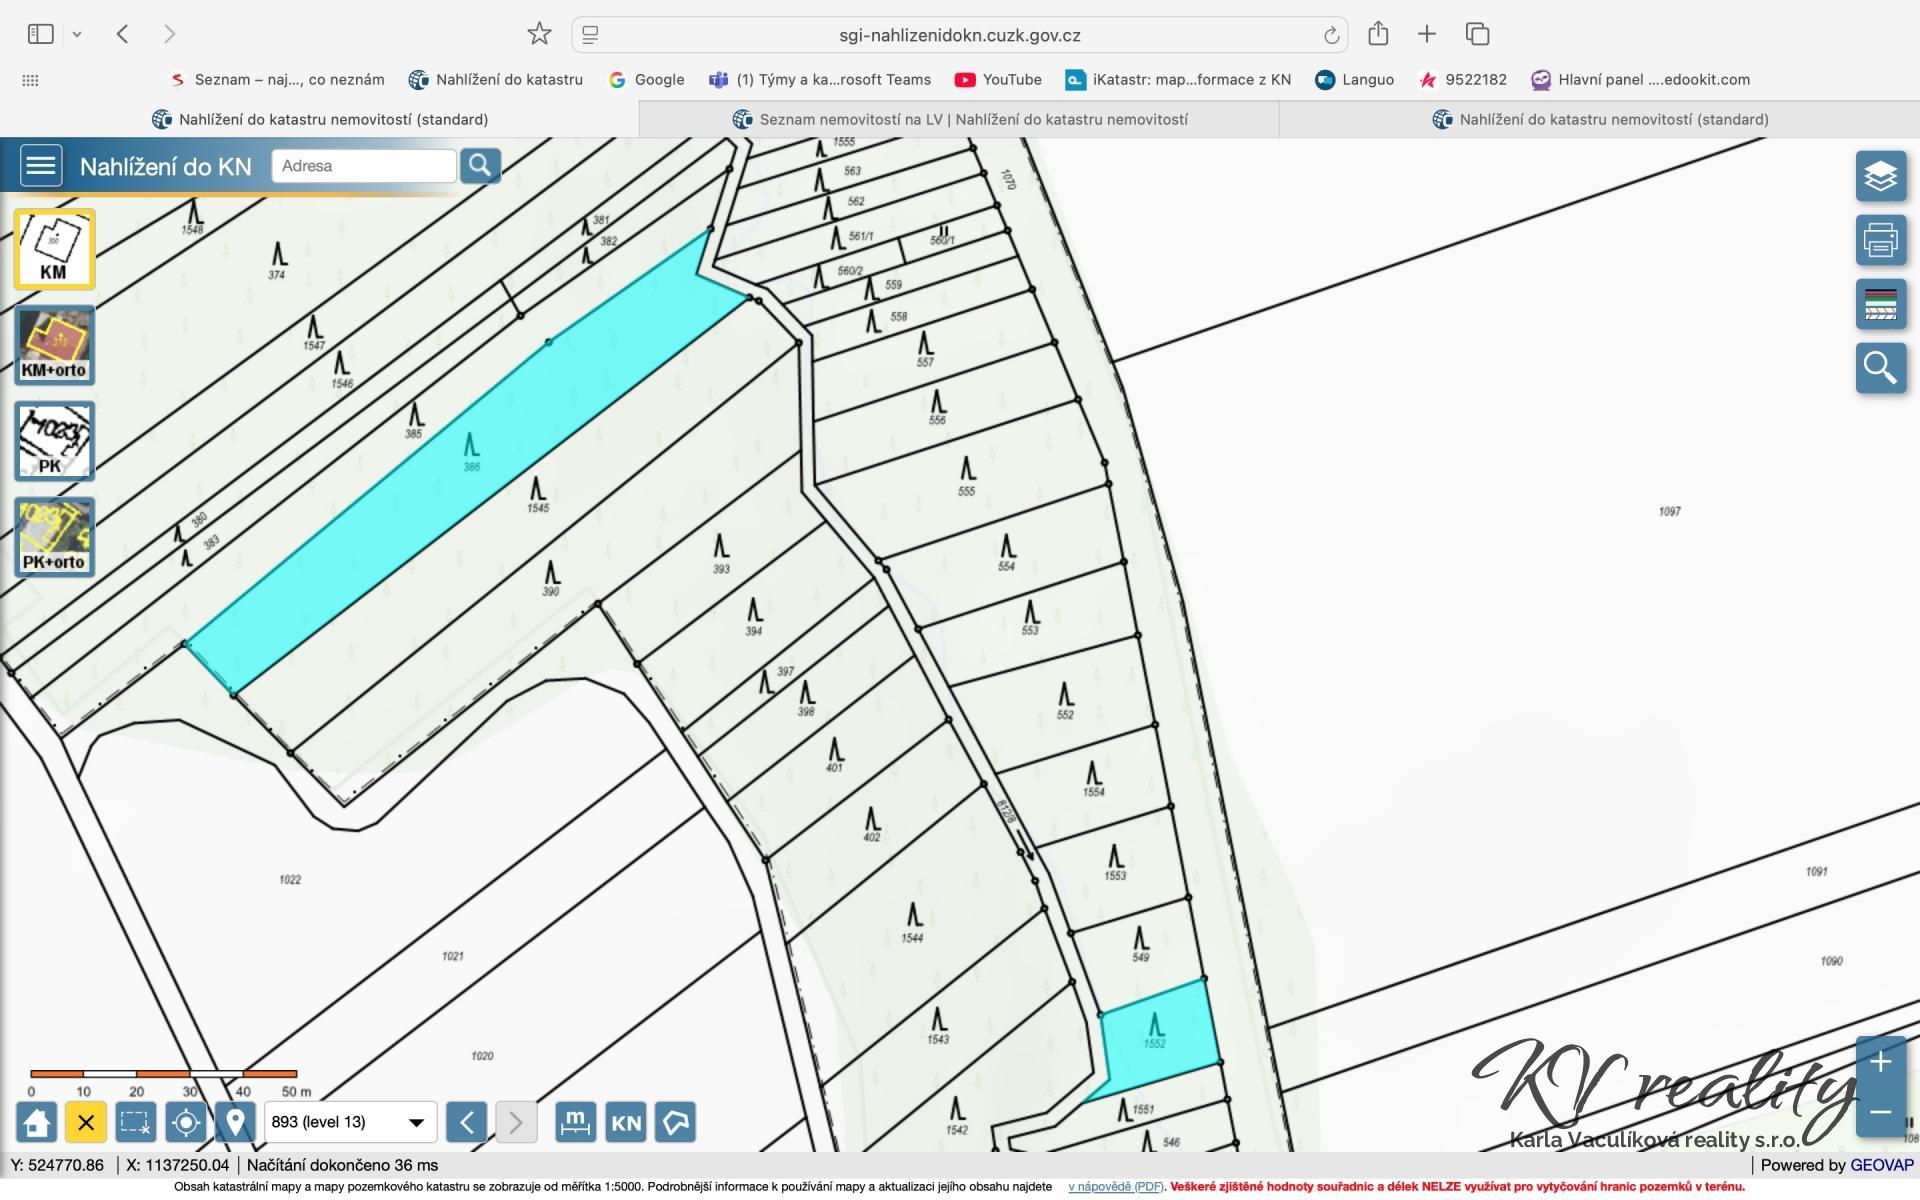Screen dimensions: 1920x1200
Task: Open the map layers panel icon
Action: [1880, 177]
